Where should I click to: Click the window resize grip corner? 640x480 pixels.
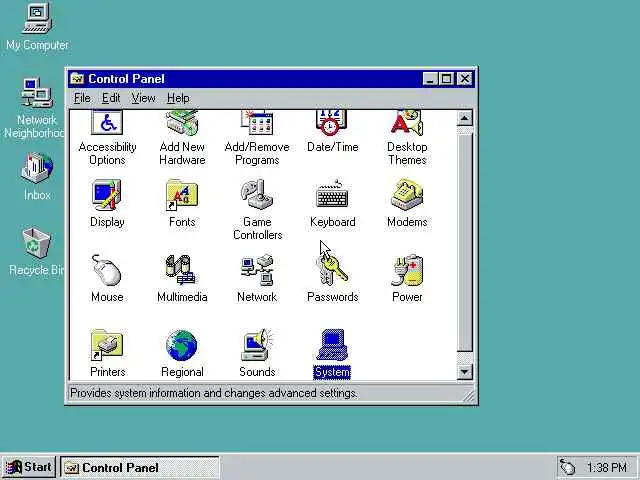pos(469,396)
